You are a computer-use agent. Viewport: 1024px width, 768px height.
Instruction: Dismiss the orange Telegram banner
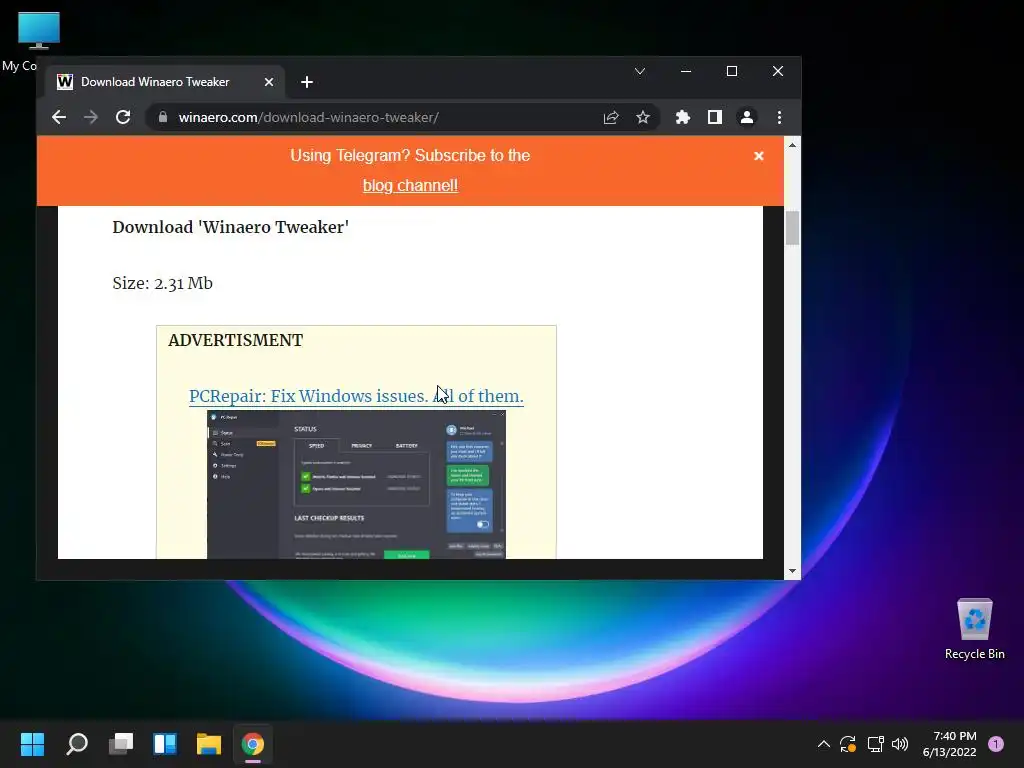click(759, 156)
